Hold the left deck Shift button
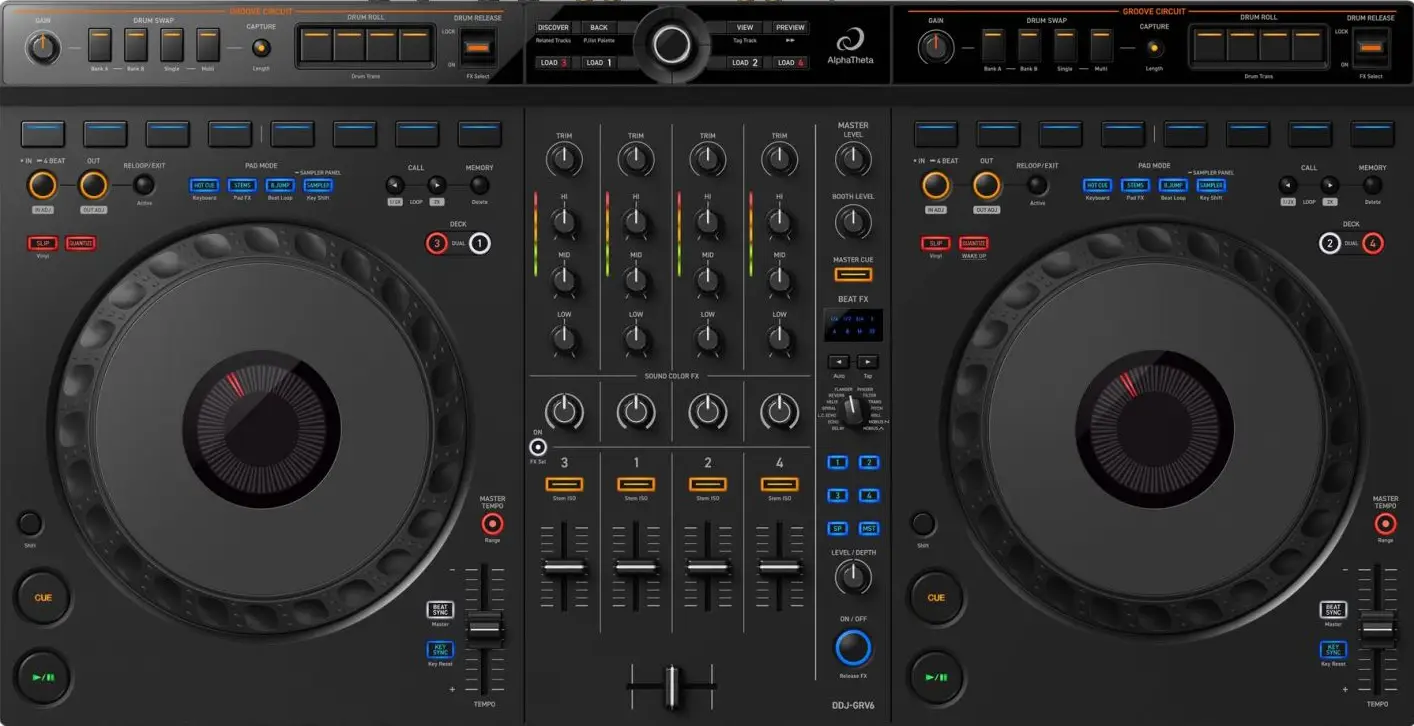 coord(30,523)
